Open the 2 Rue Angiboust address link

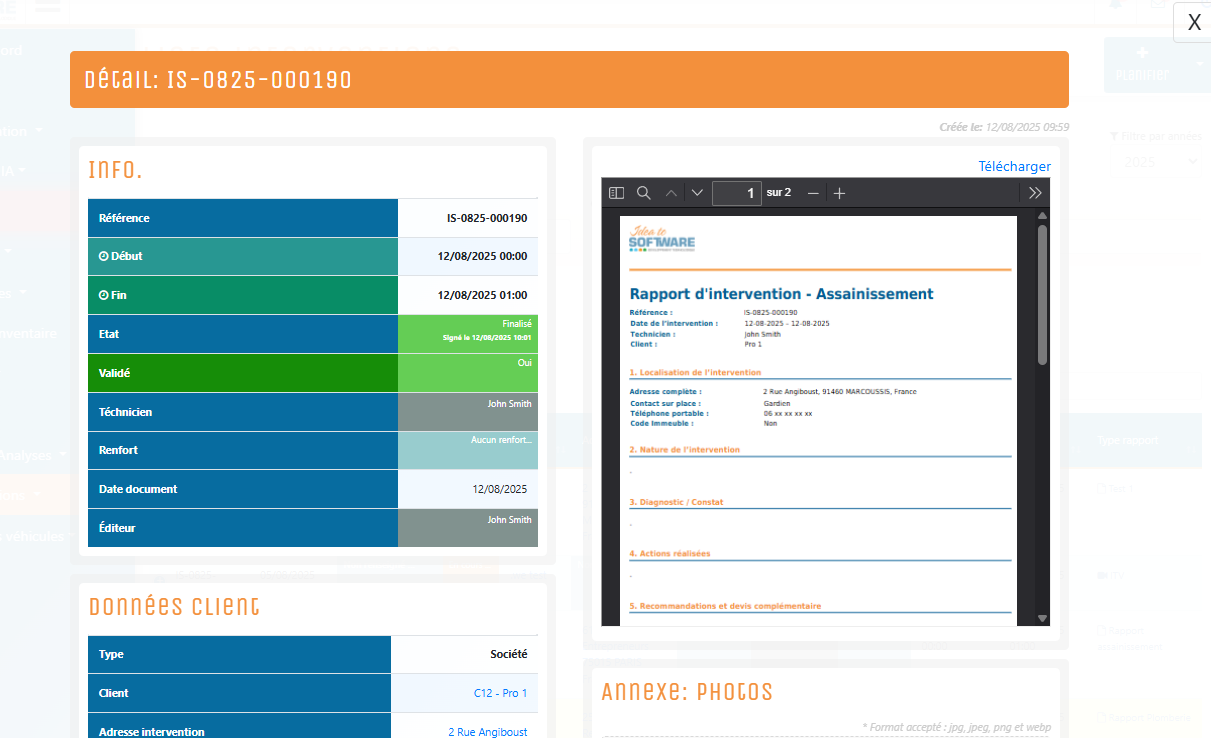pos(487,732)
